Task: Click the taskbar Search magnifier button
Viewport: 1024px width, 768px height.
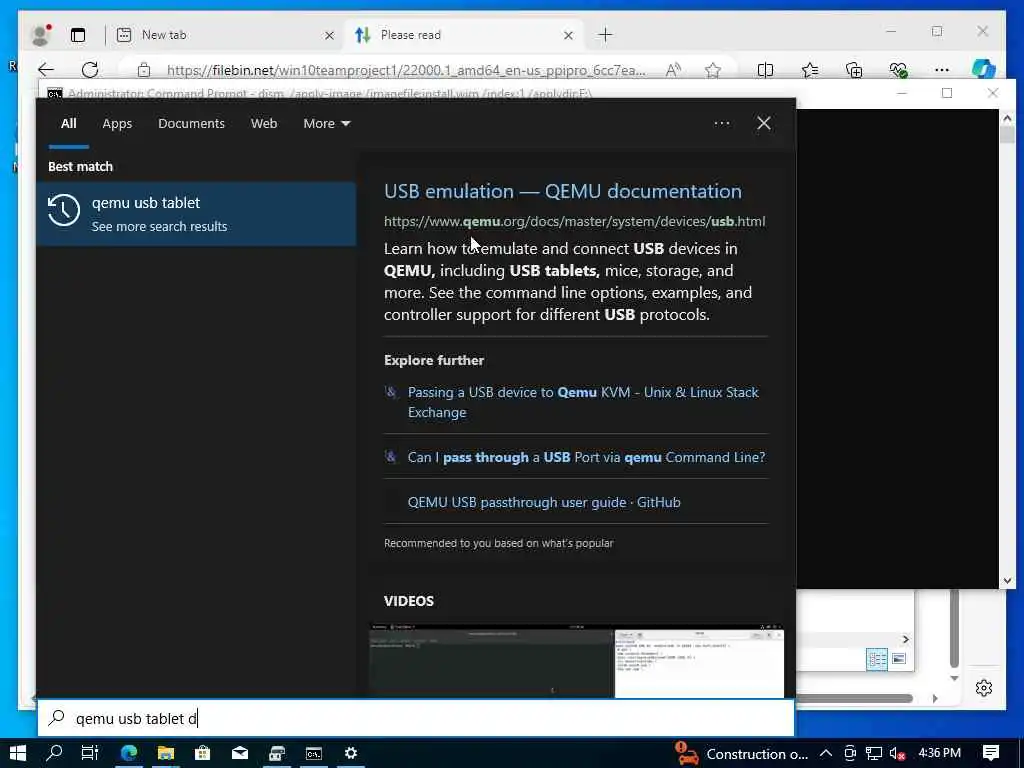Action: 54,753
